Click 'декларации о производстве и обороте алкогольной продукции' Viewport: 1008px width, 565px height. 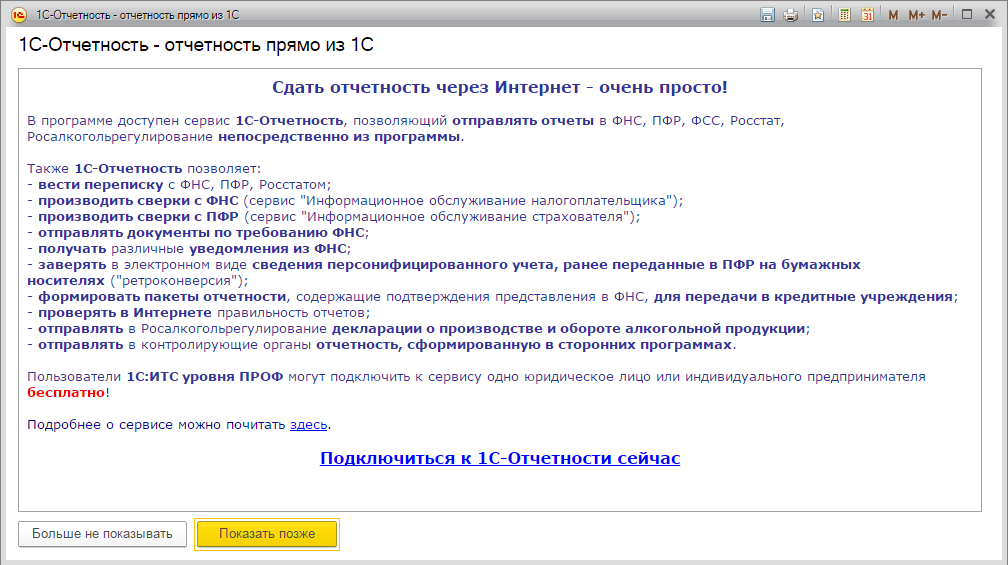568,329
